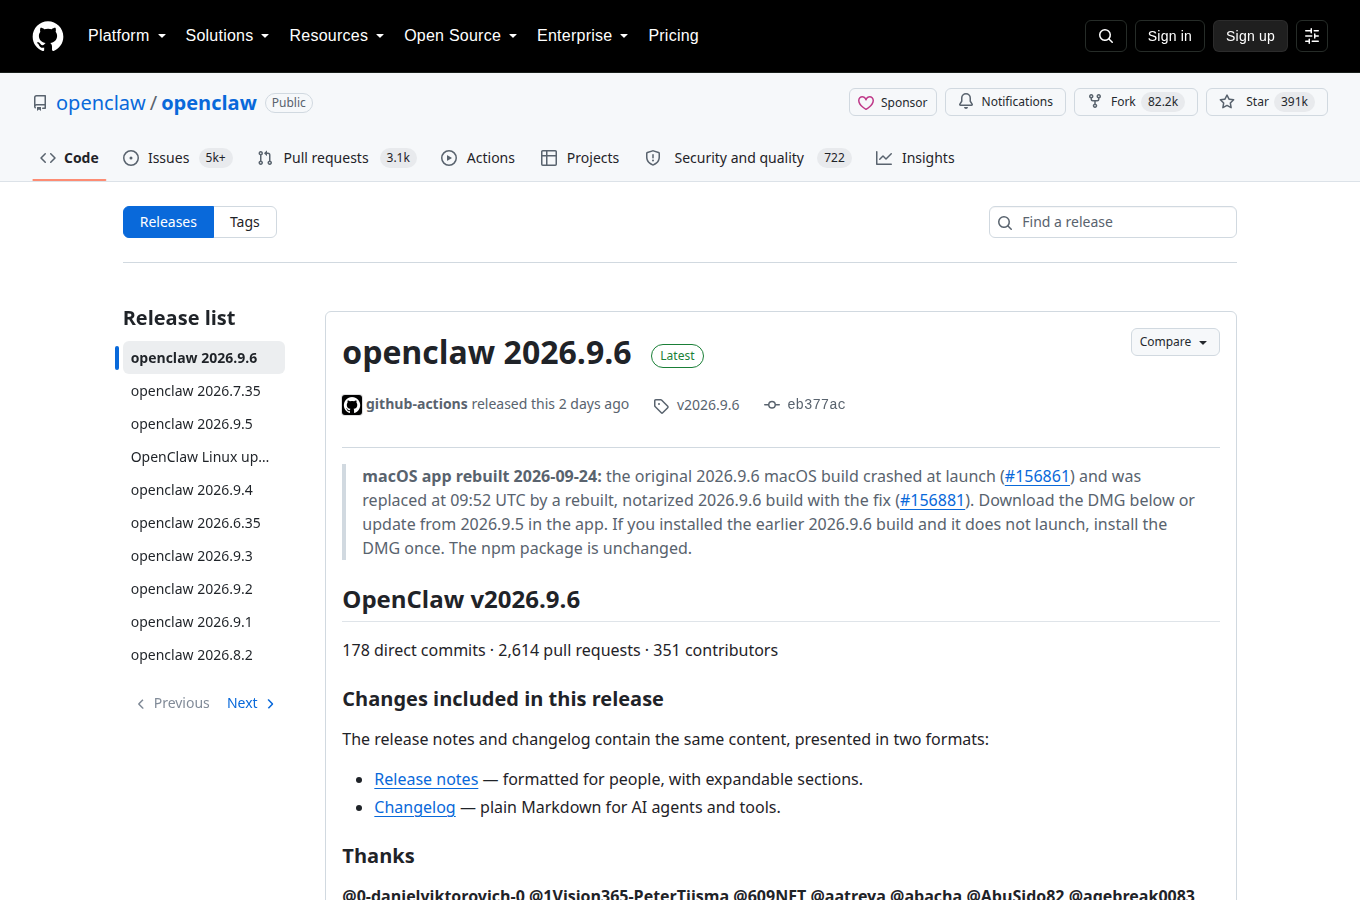Click the Sponsor heart button
This screenshot has height=900, width=1360.
[x=893, y=102]
